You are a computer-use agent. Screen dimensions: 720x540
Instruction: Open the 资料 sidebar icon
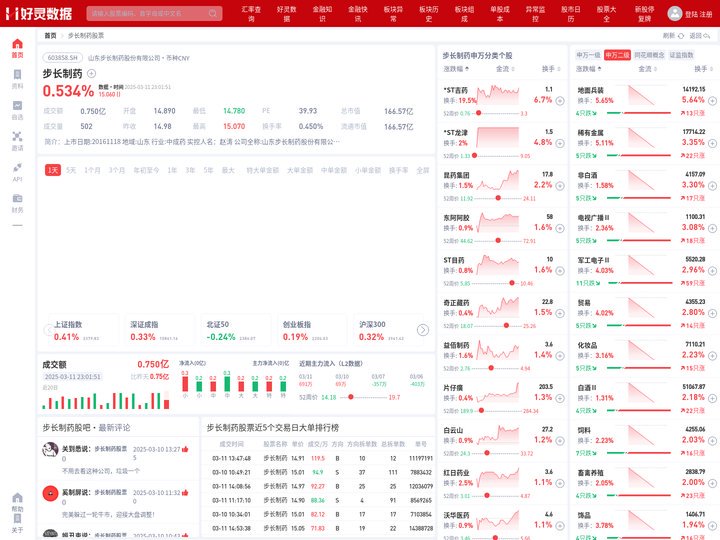[x=17, y=74]
